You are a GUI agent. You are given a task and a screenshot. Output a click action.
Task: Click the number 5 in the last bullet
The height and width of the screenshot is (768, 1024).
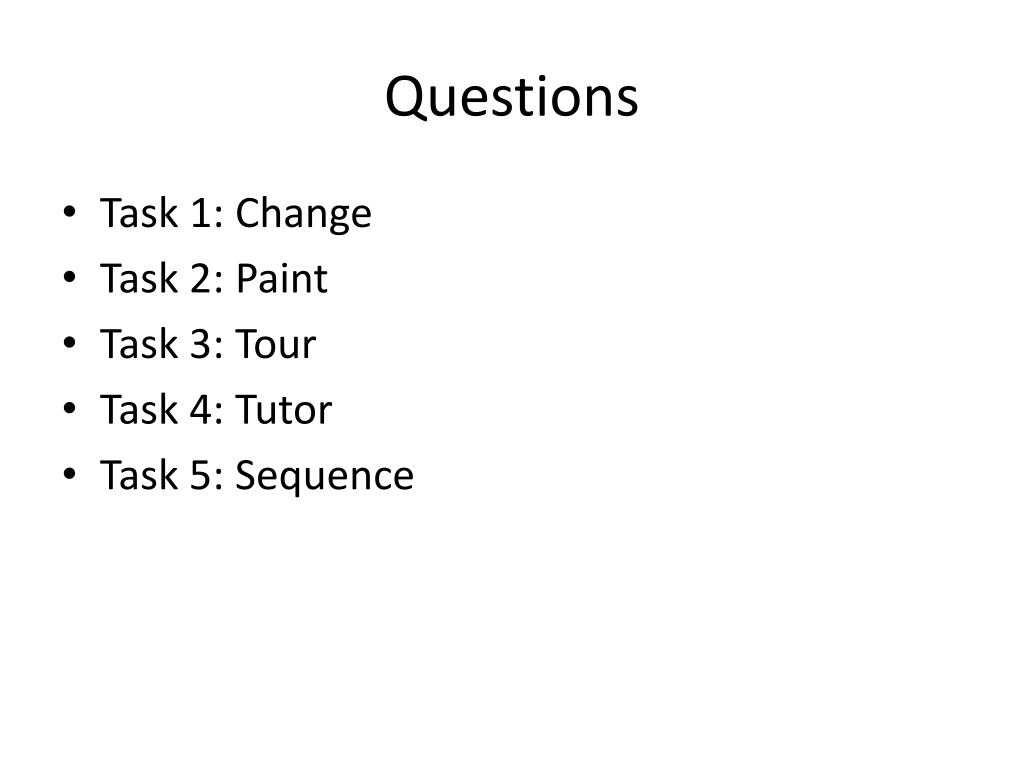pyautogui.click(x=201, y=475)
